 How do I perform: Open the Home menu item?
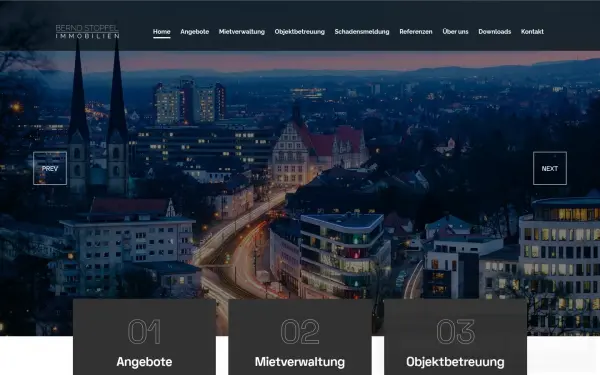click(x=161, y=32)
